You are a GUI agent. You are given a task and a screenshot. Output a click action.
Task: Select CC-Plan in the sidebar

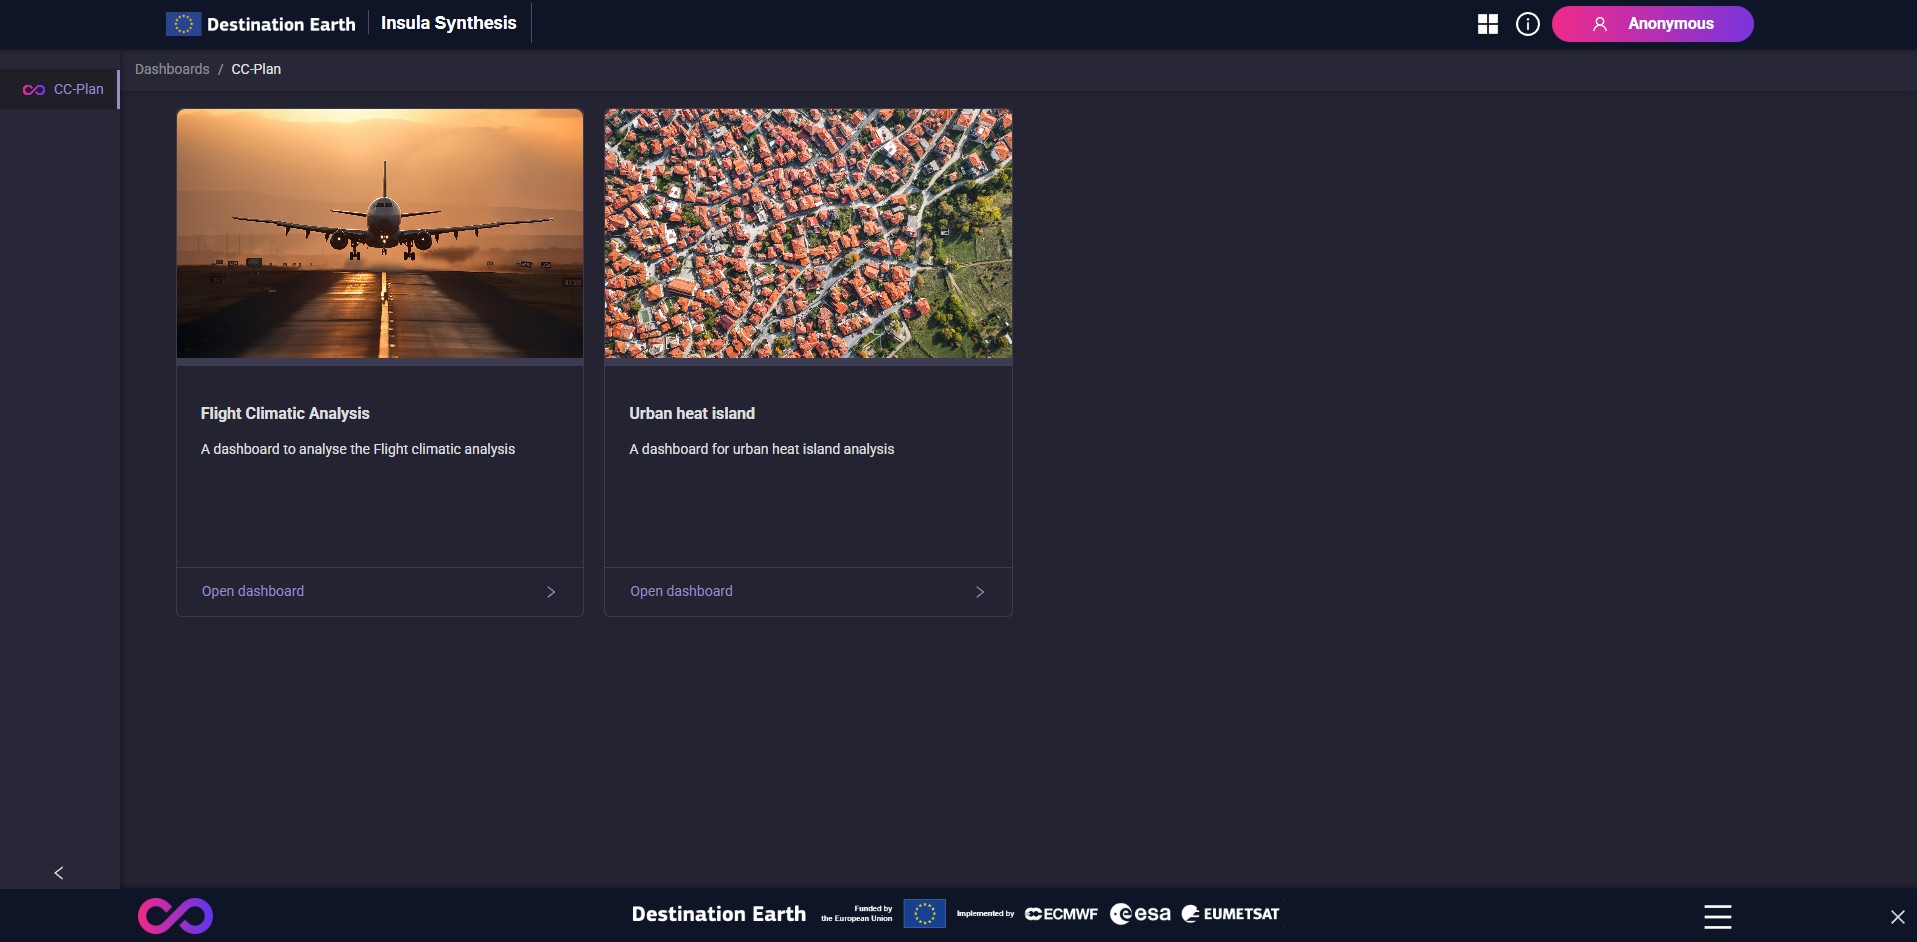tap(78, 89)
